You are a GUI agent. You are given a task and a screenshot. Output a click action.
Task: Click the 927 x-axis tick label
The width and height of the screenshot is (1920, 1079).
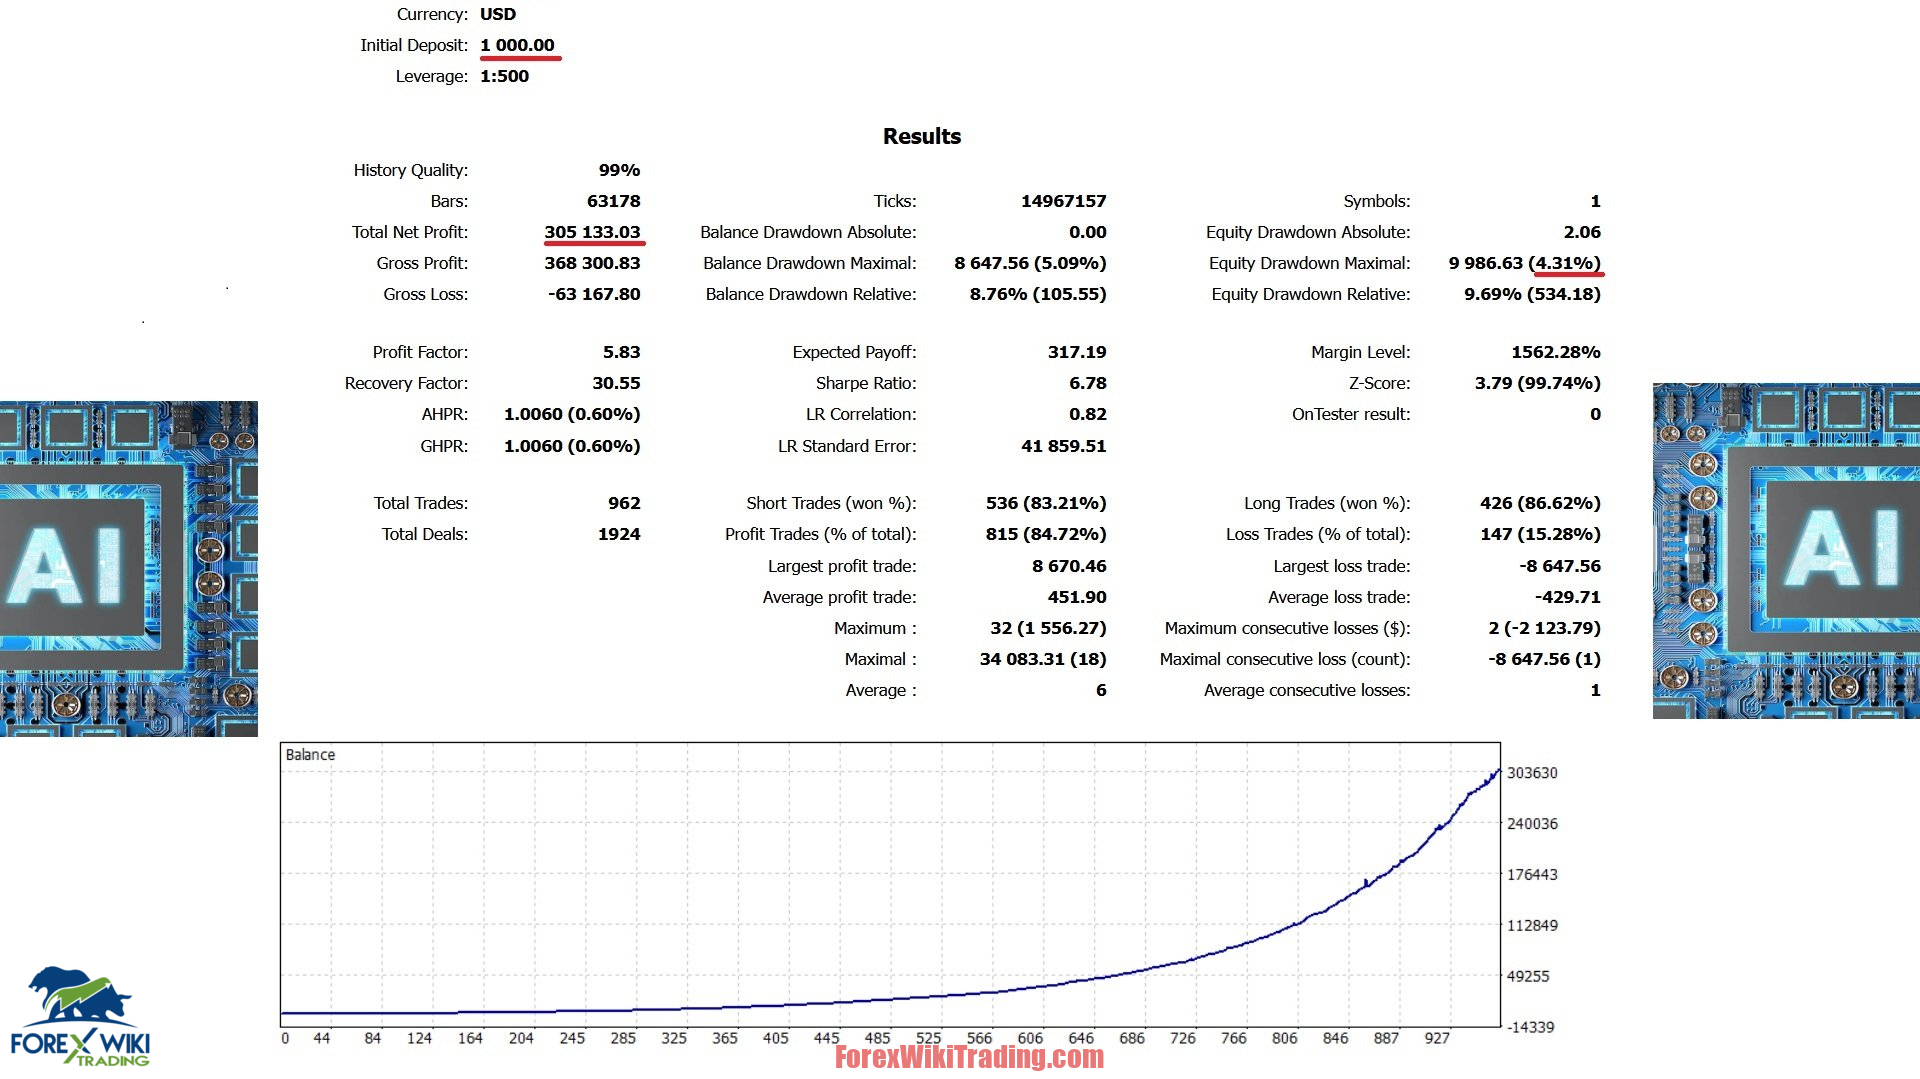(x=1436, y=1039)
